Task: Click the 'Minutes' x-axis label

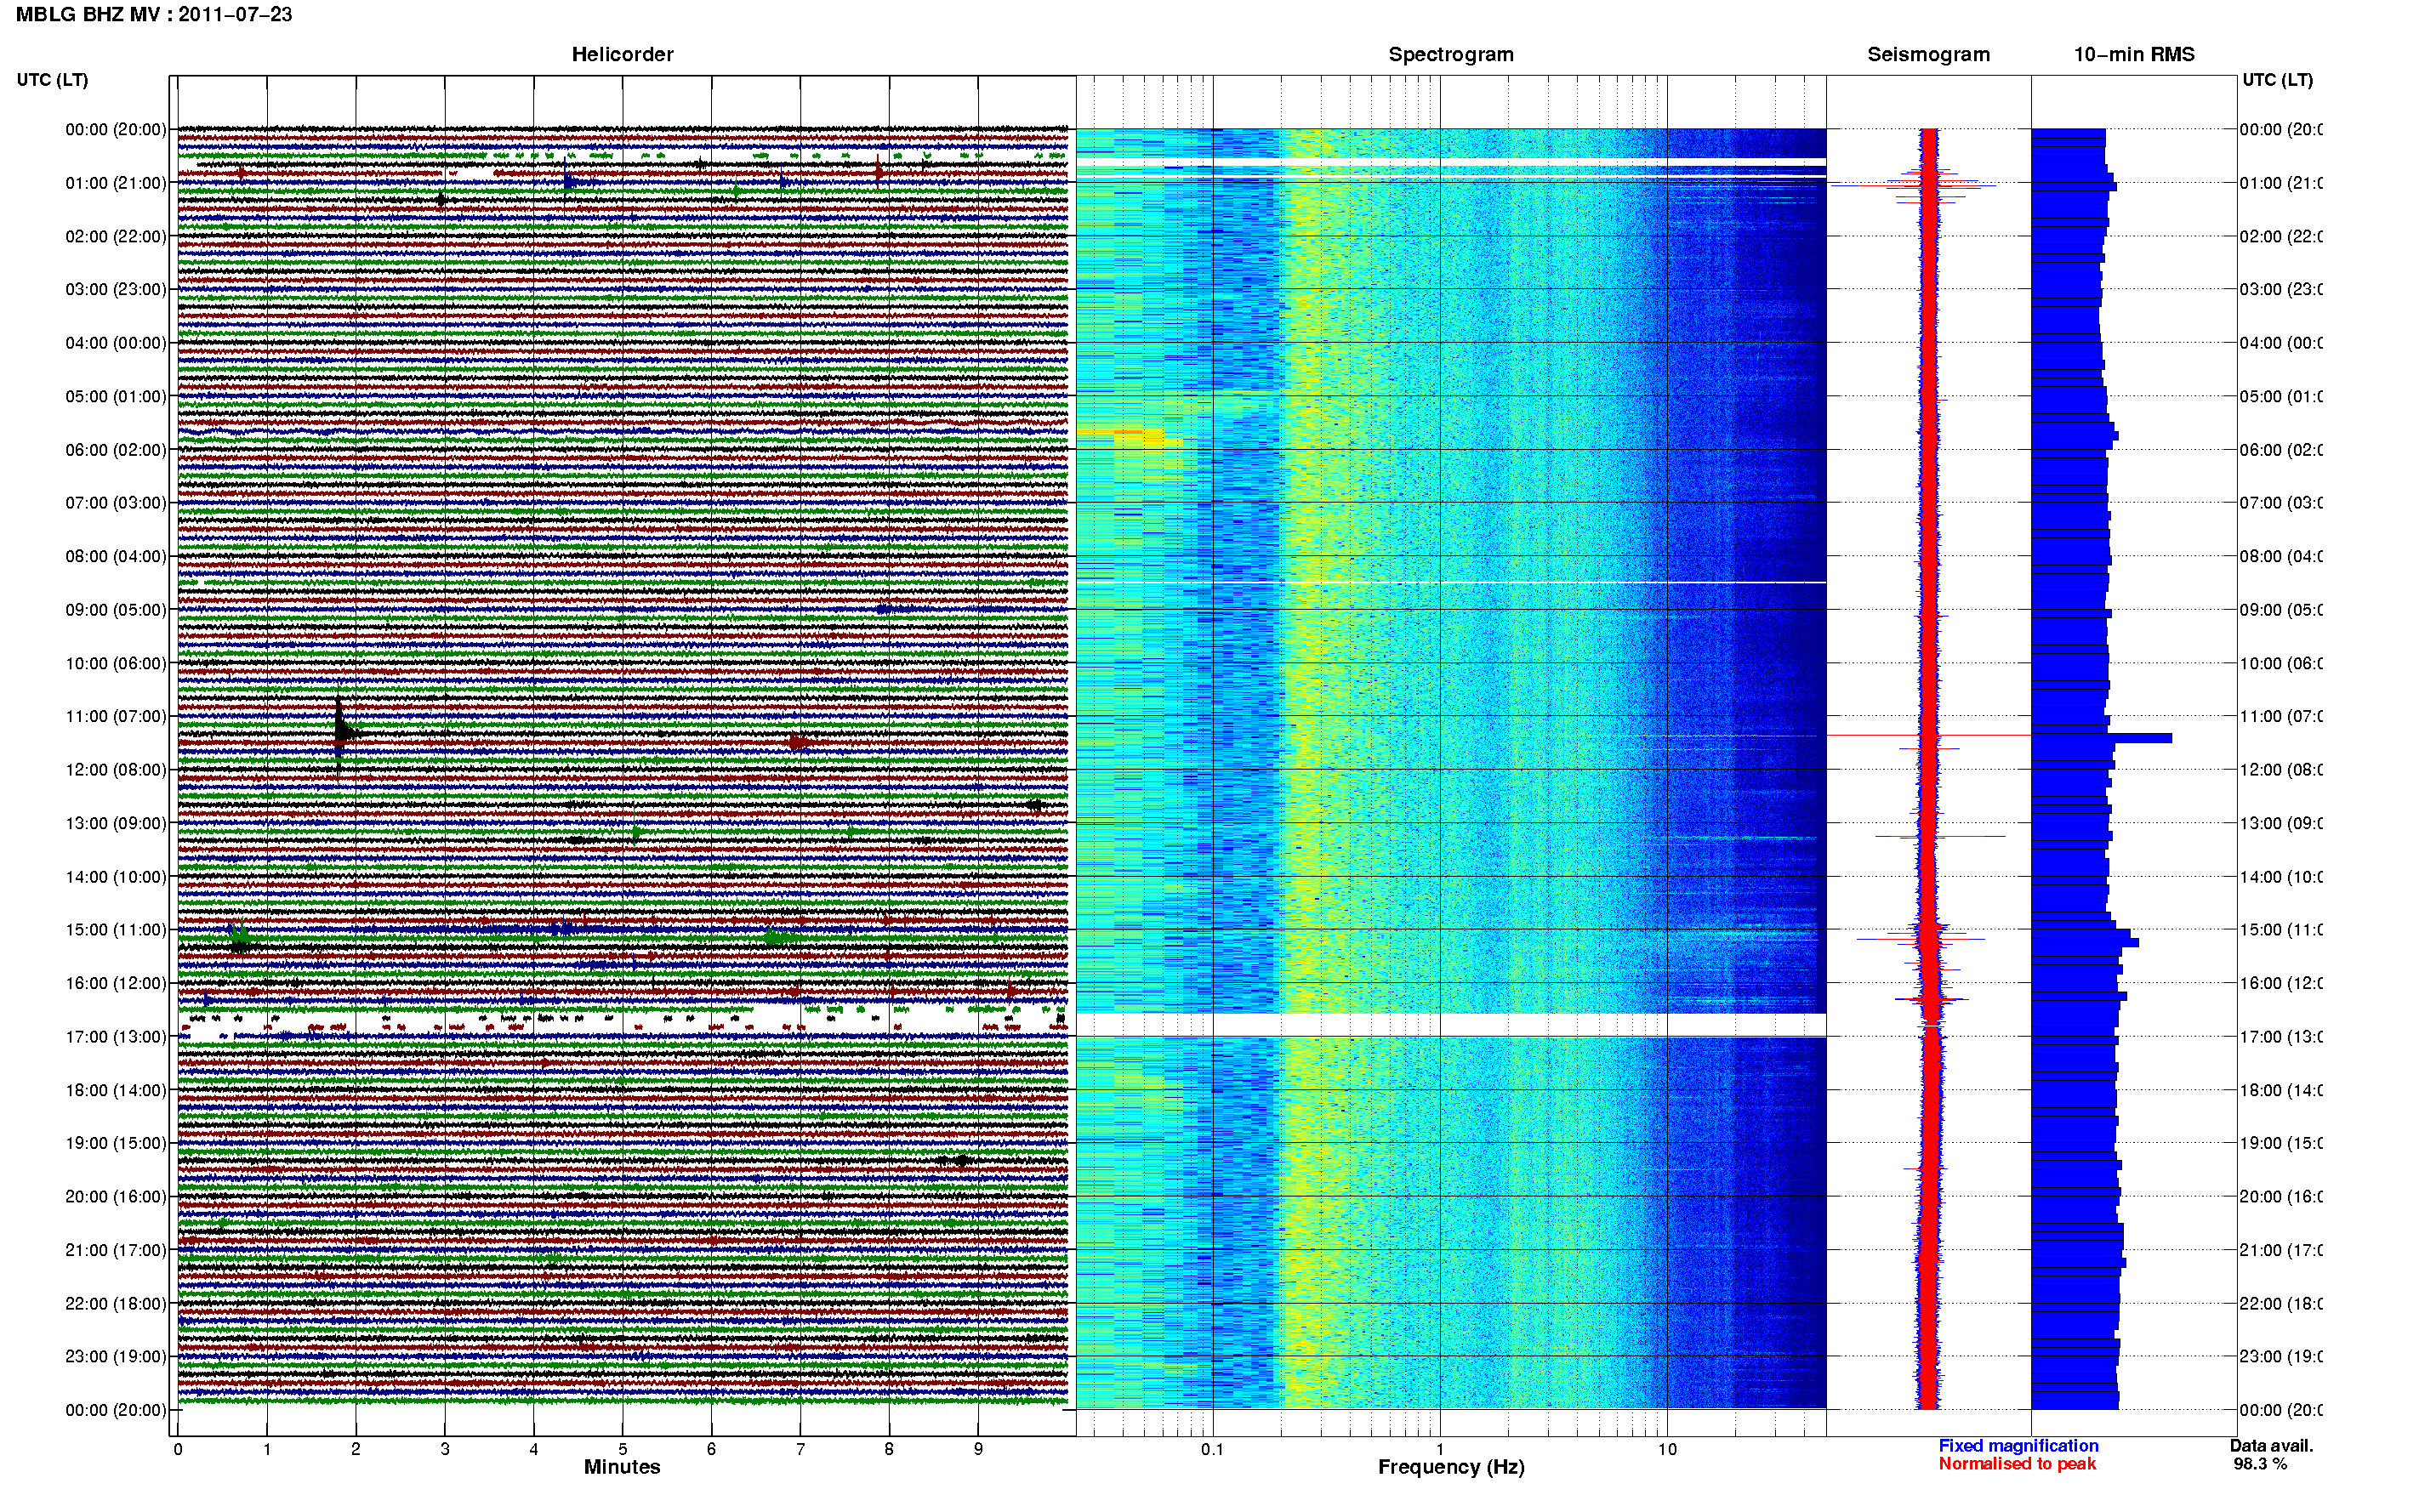Action: tap(622, 1467)
